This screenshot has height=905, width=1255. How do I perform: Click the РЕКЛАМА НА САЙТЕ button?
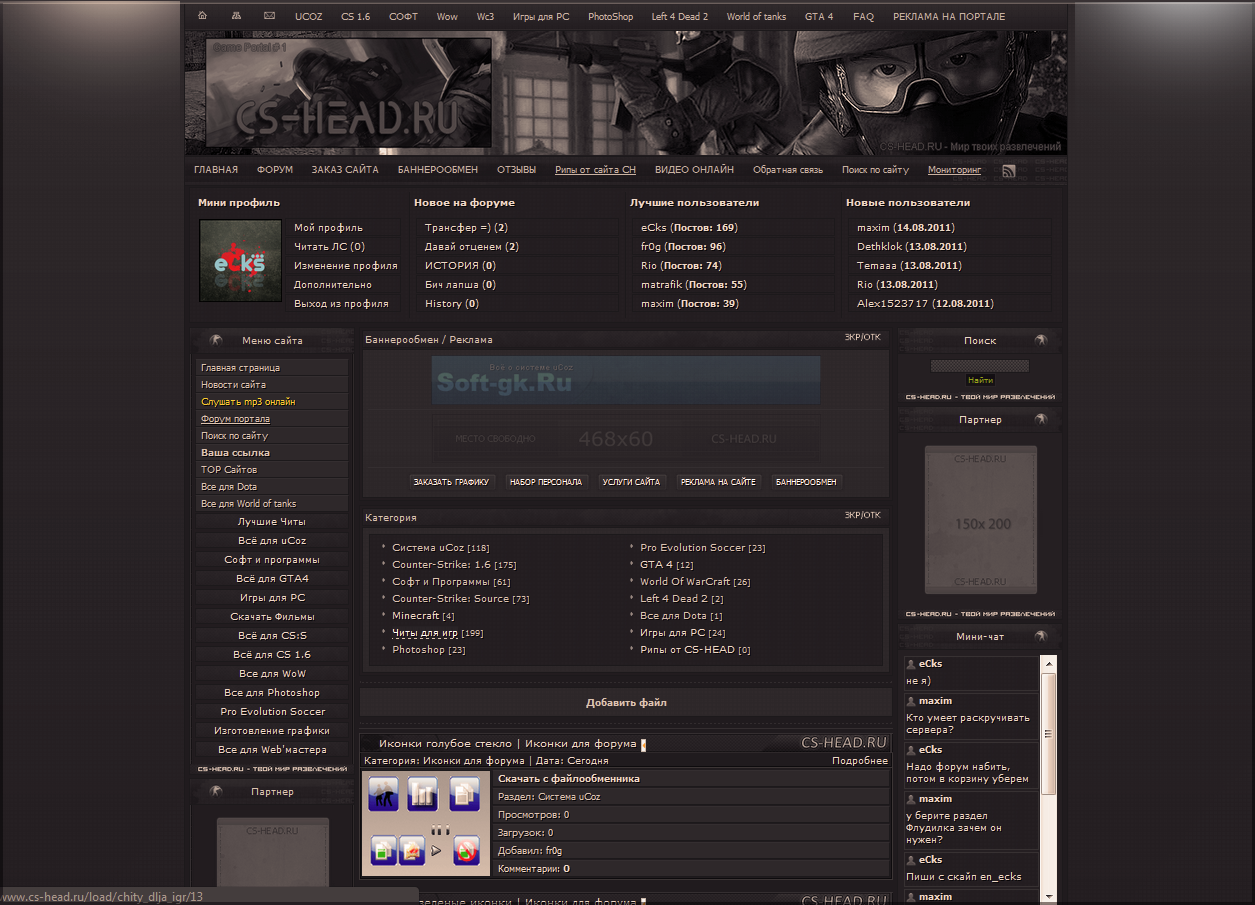(x=718, y=482)
